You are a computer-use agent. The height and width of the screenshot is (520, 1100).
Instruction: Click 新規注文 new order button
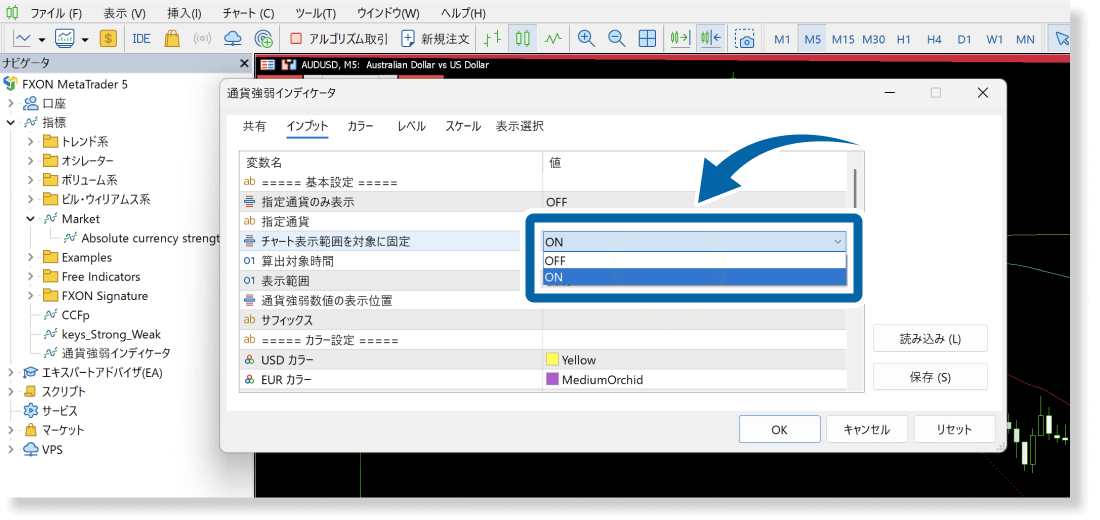[435, 39]
